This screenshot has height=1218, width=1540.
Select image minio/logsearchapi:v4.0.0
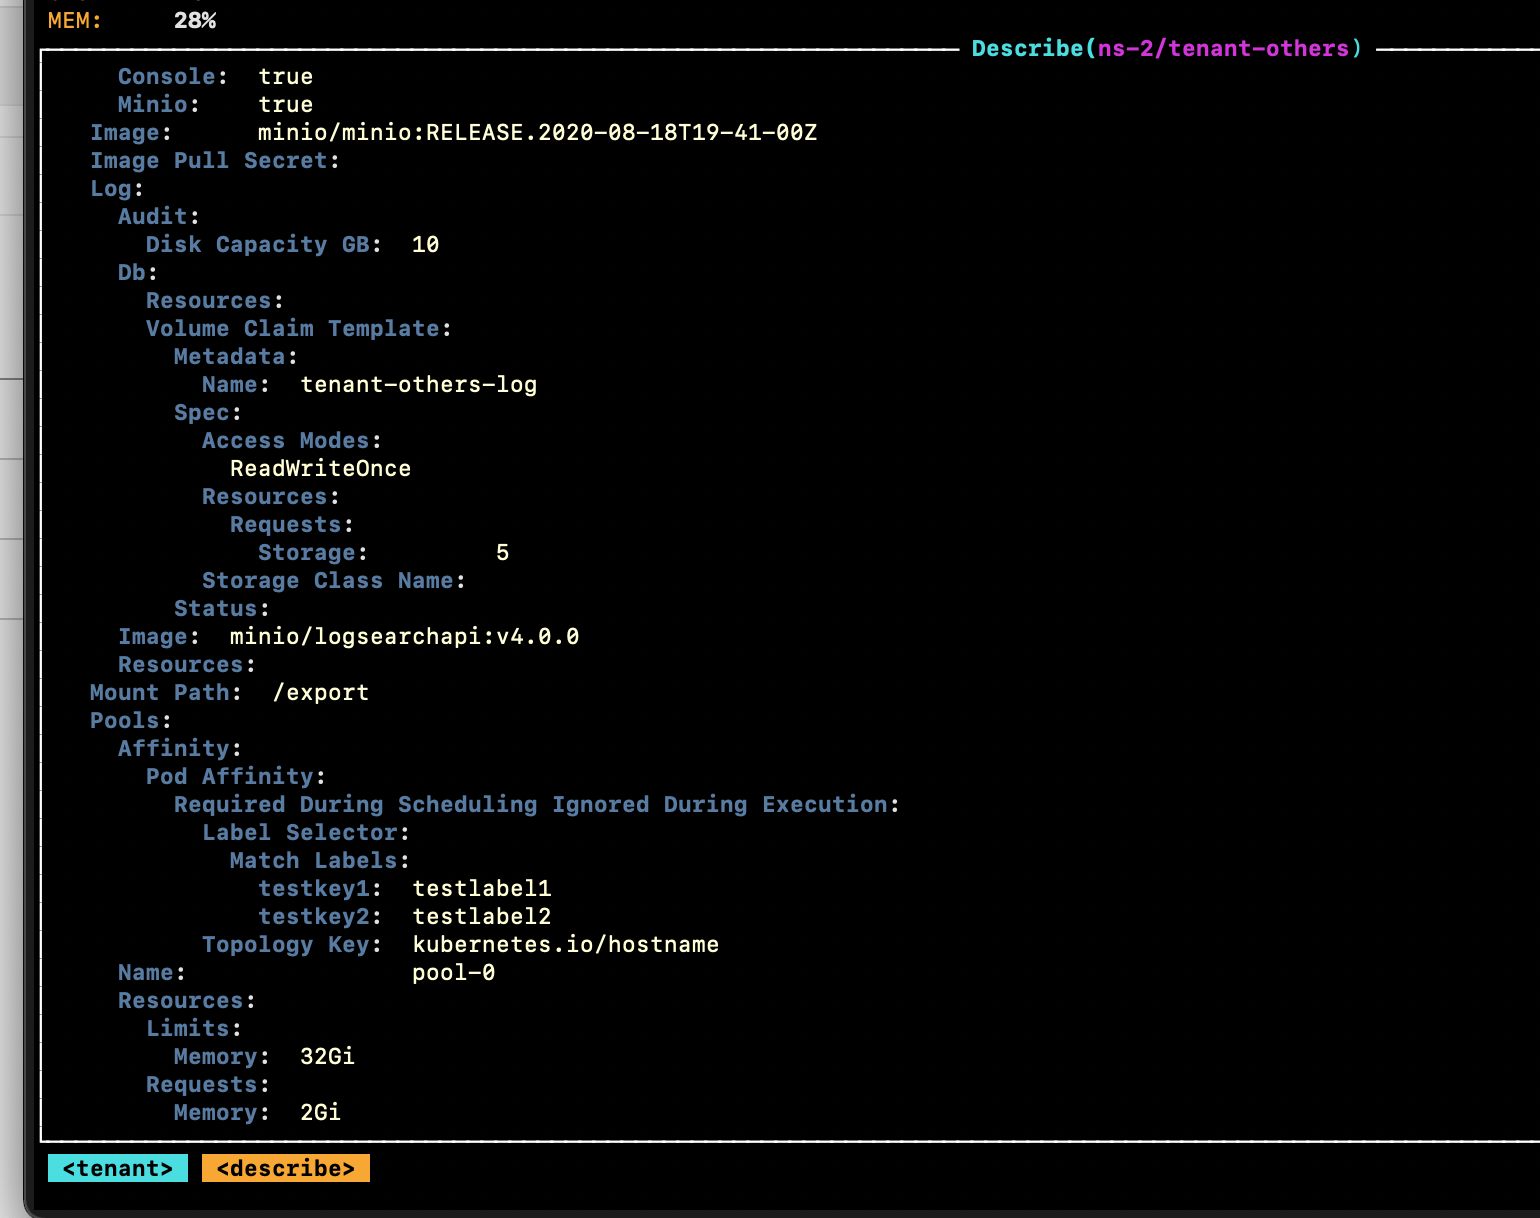point(405,636)
